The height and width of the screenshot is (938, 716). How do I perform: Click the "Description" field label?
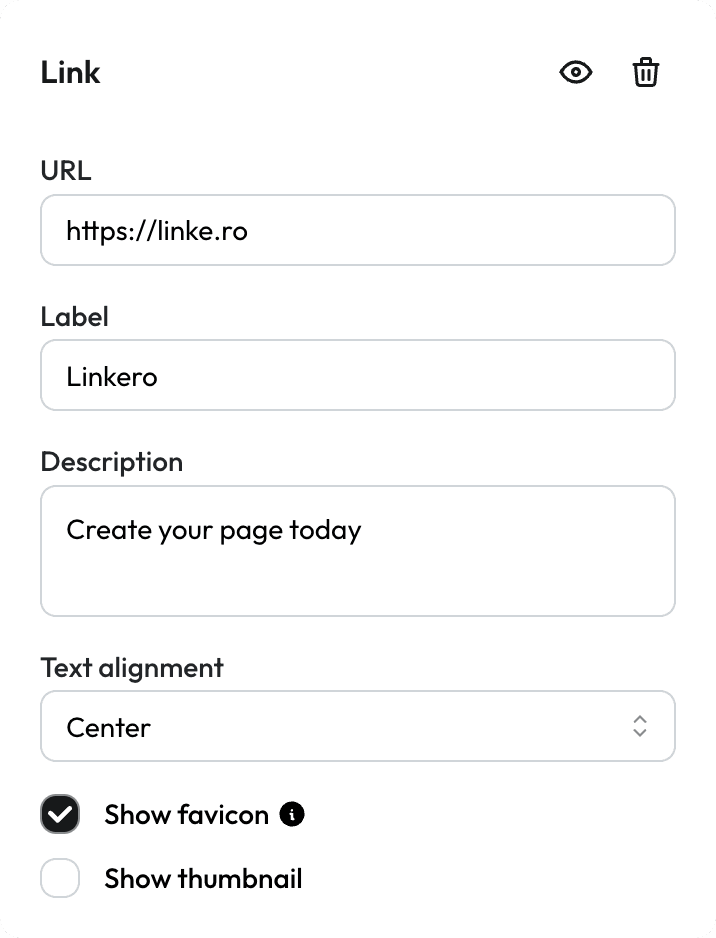112,462
